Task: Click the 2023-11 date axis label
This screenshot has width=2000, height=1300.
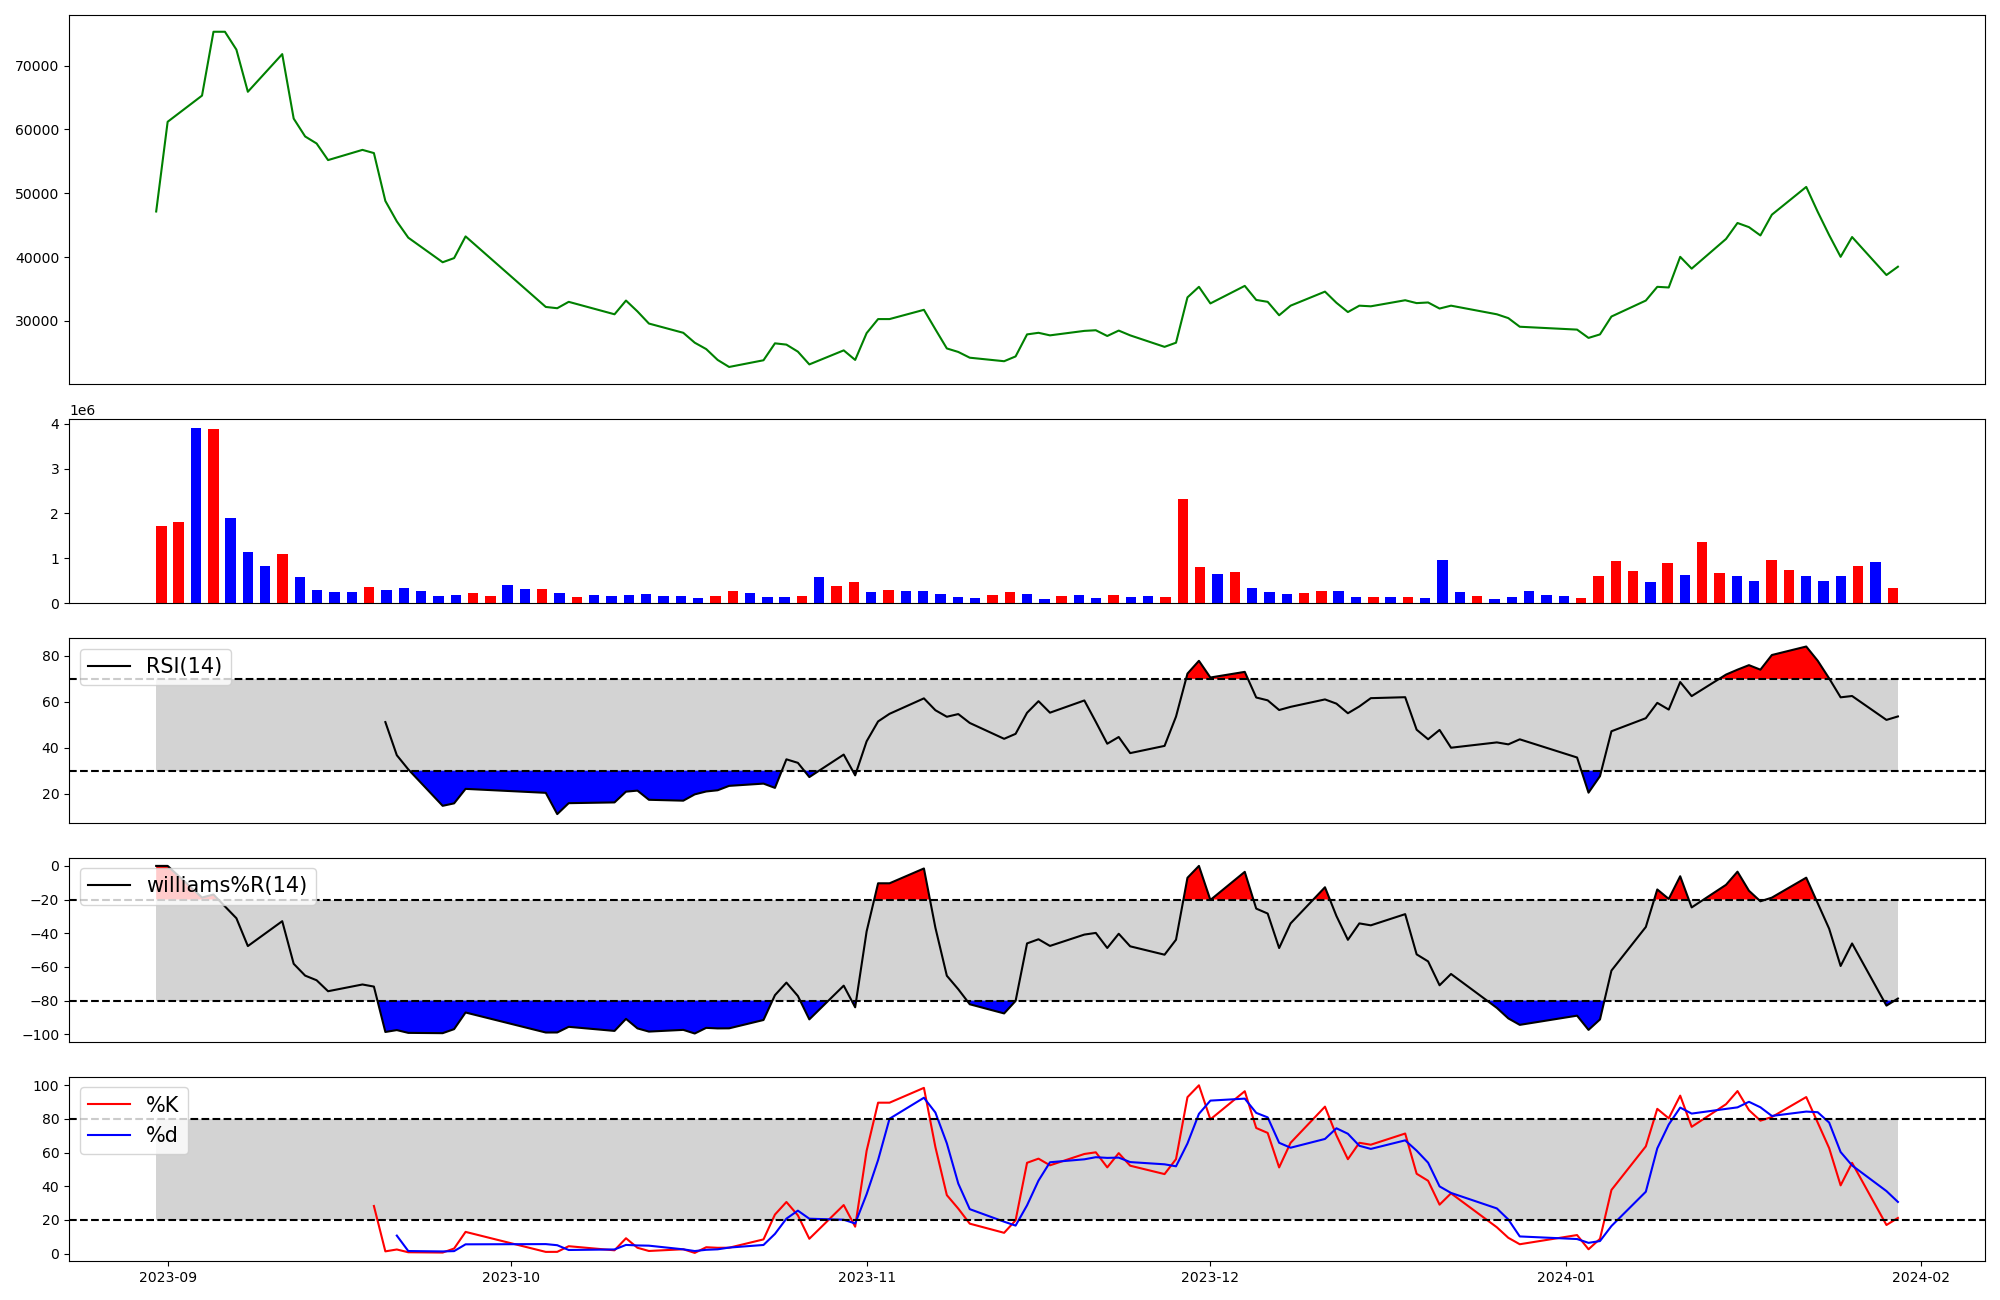Action: [x=866, y=1277]
